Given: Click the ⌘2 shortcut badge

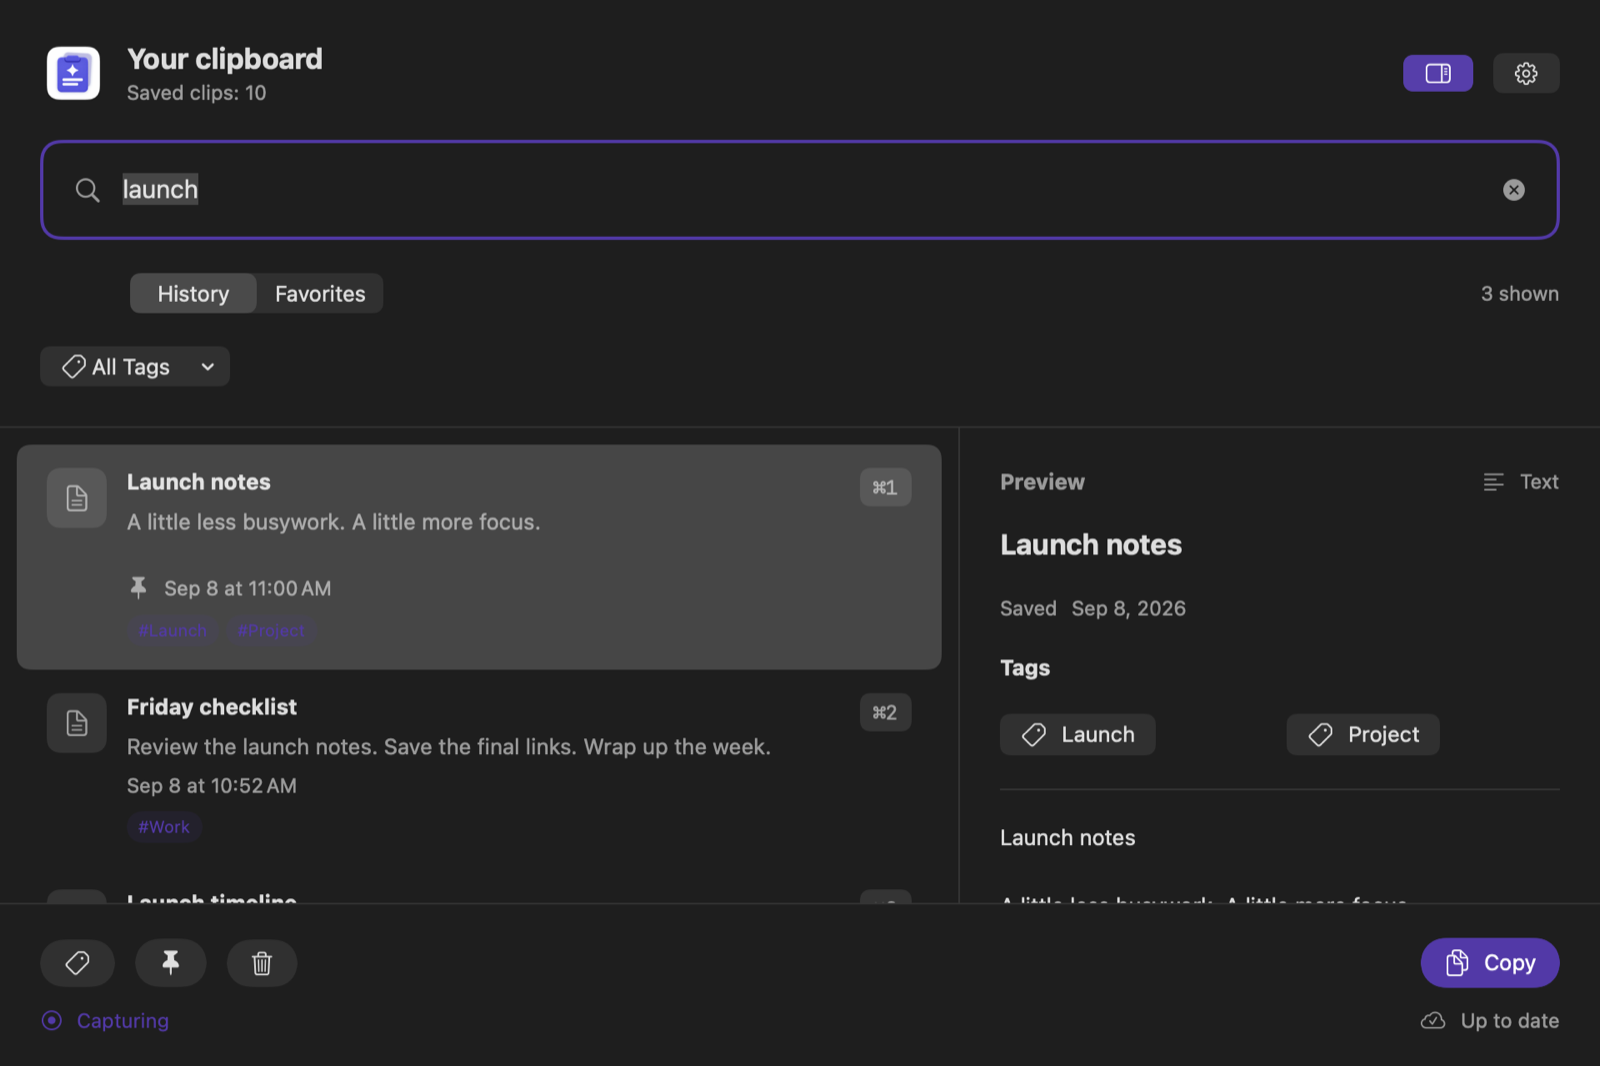Looking at the screenshot, I should coord(885,712).
